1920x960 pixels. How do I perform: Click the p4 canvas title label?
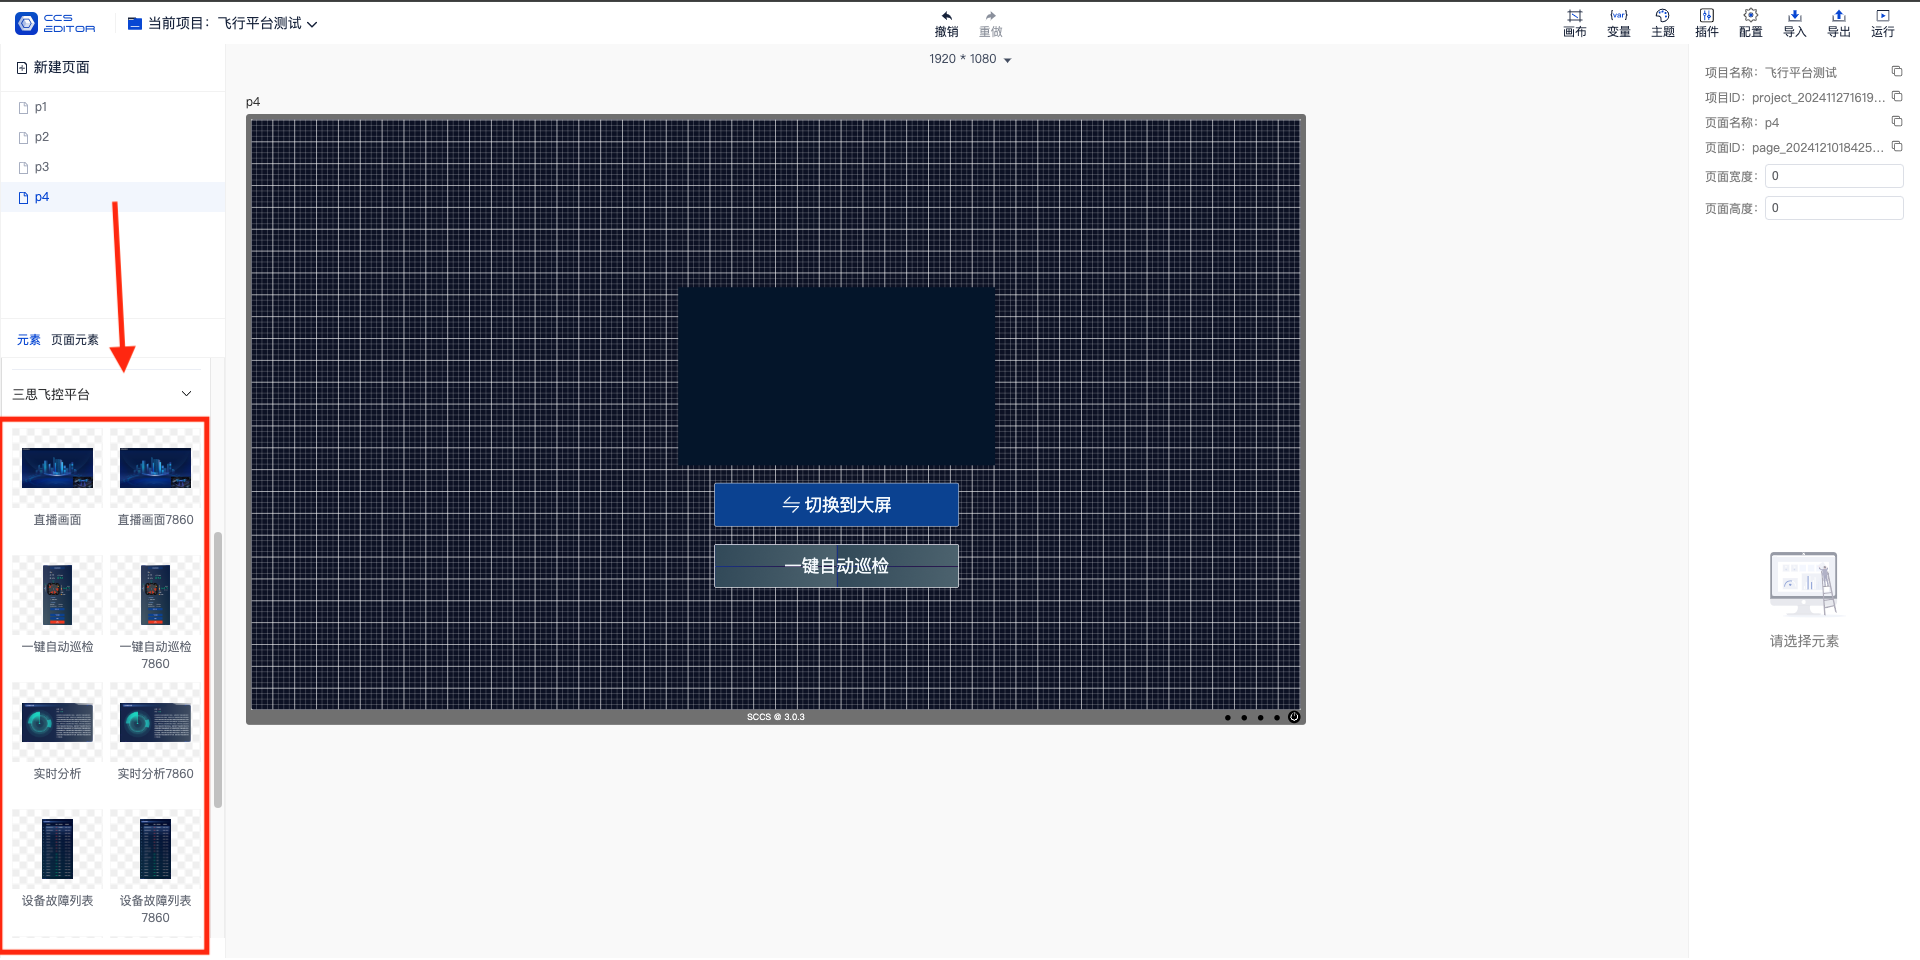(253, 102)
